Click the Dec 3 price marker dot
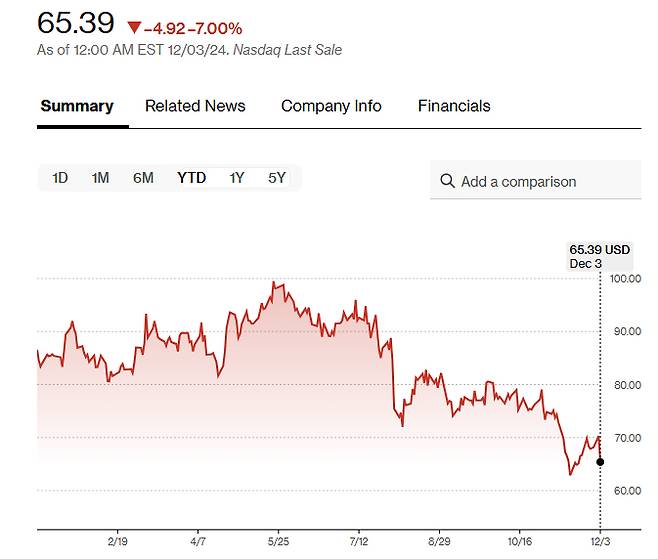This screenshot has height=559, width=658. 600,461
